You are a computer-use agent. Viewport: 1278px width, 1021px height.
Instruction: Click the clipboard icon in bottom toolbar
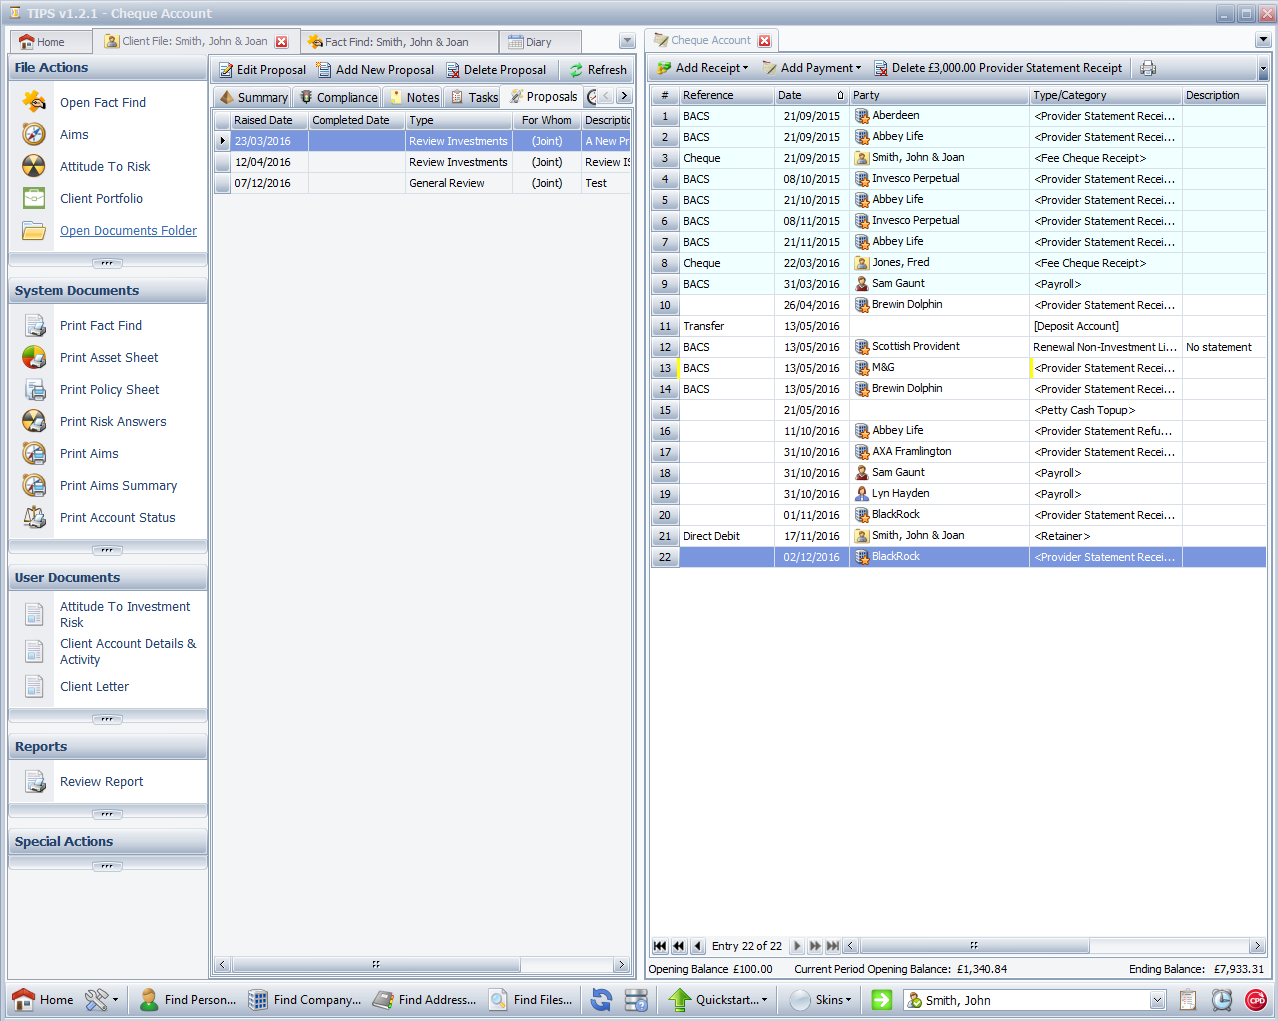tap(1187, 1000)
